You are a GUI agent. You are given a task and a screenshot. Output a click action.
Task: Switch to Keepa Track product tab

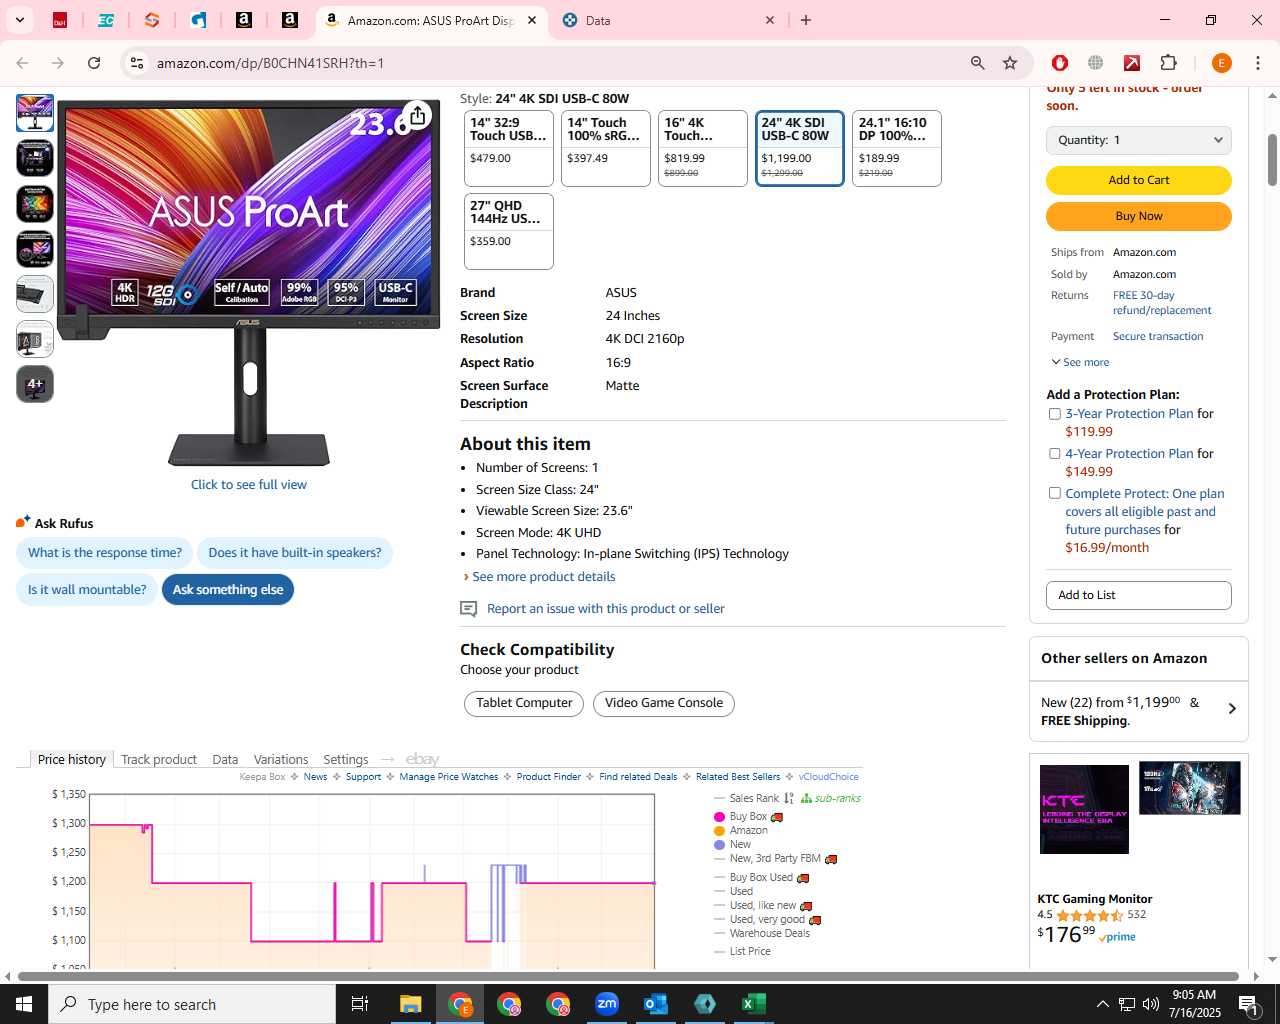(159, 760)
